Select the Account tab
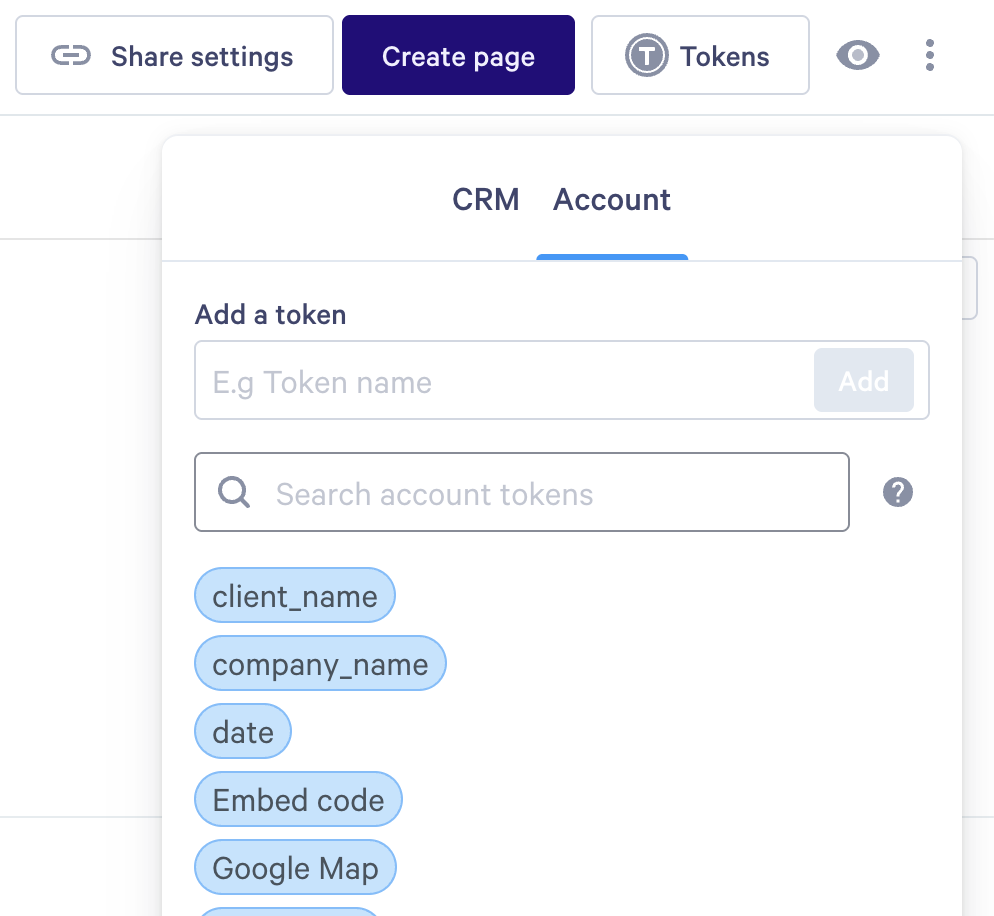This screenshot has height=916, width=994. click(612, 200)
